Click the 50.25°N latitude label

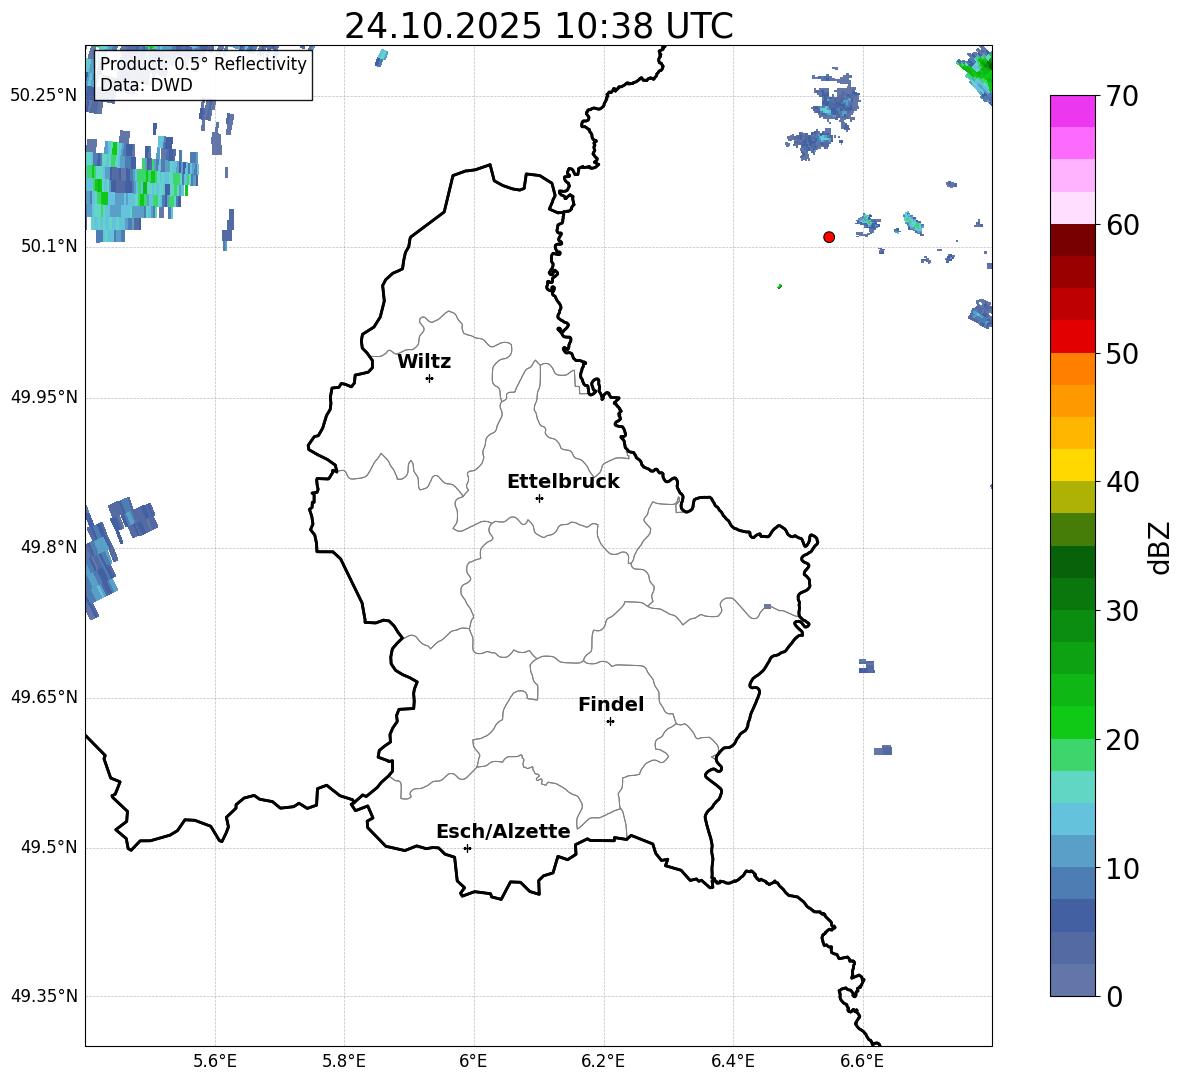(44, 96)
